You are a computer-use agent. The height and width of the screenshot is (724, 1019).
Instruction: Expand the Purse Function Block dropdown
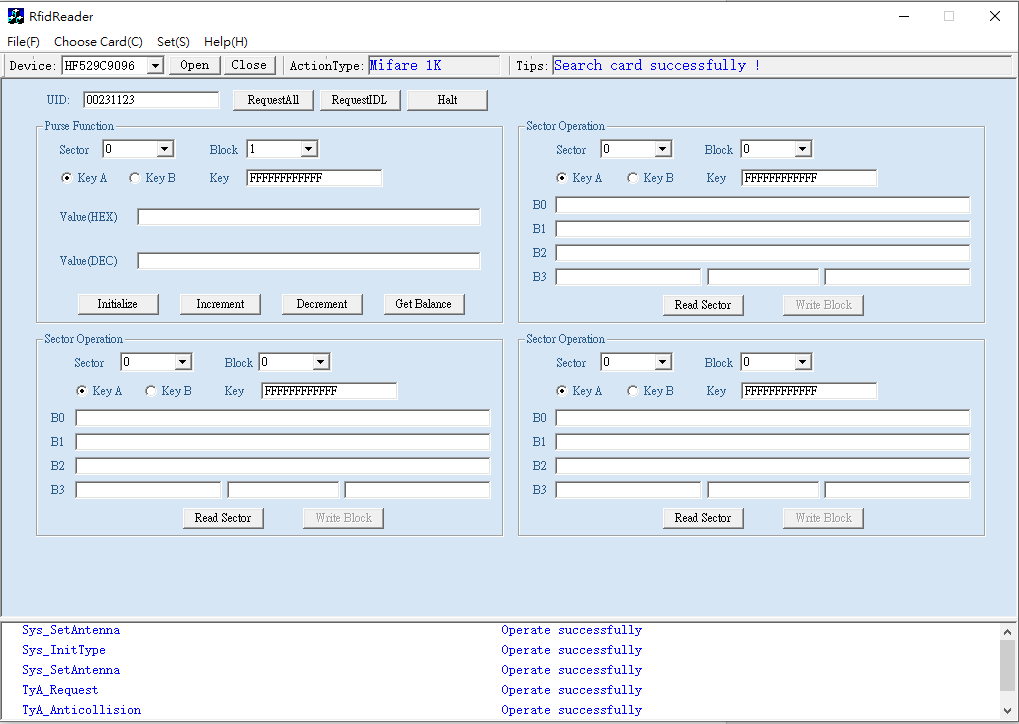click(309, 150)
